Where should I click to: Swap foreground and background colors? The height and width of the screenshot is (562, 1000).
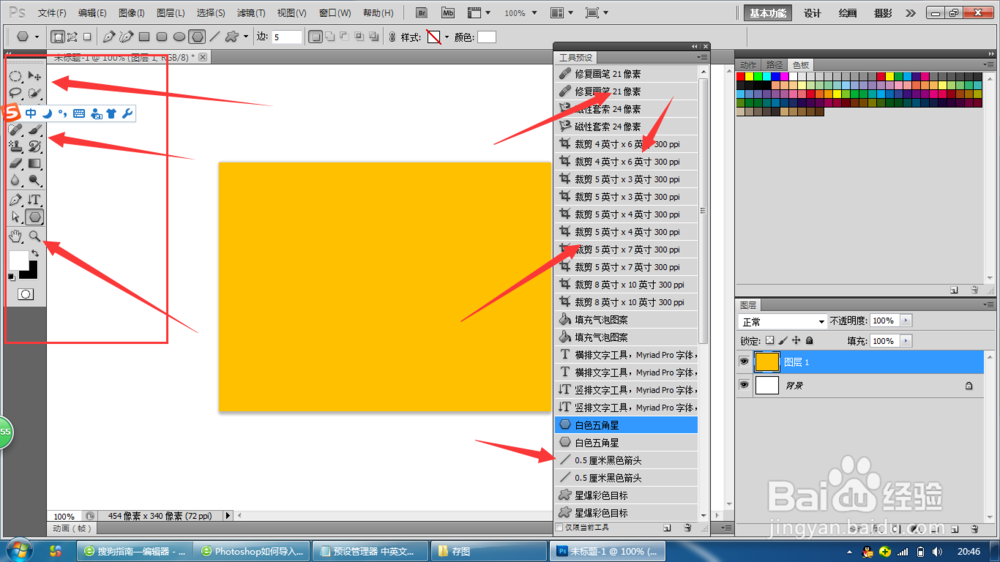pyautogui.click(x=35, y=253)
